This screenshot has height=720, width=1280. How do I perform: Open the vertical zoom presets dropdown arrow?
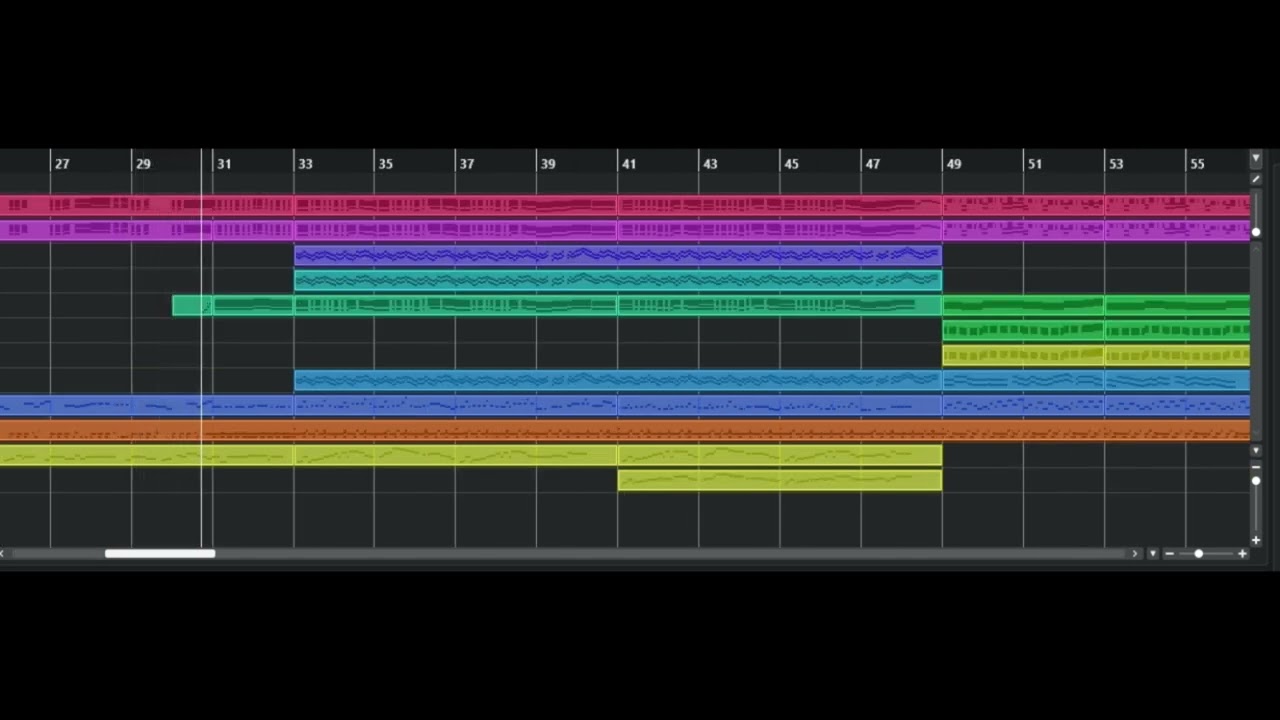(x=1256, y=451)
